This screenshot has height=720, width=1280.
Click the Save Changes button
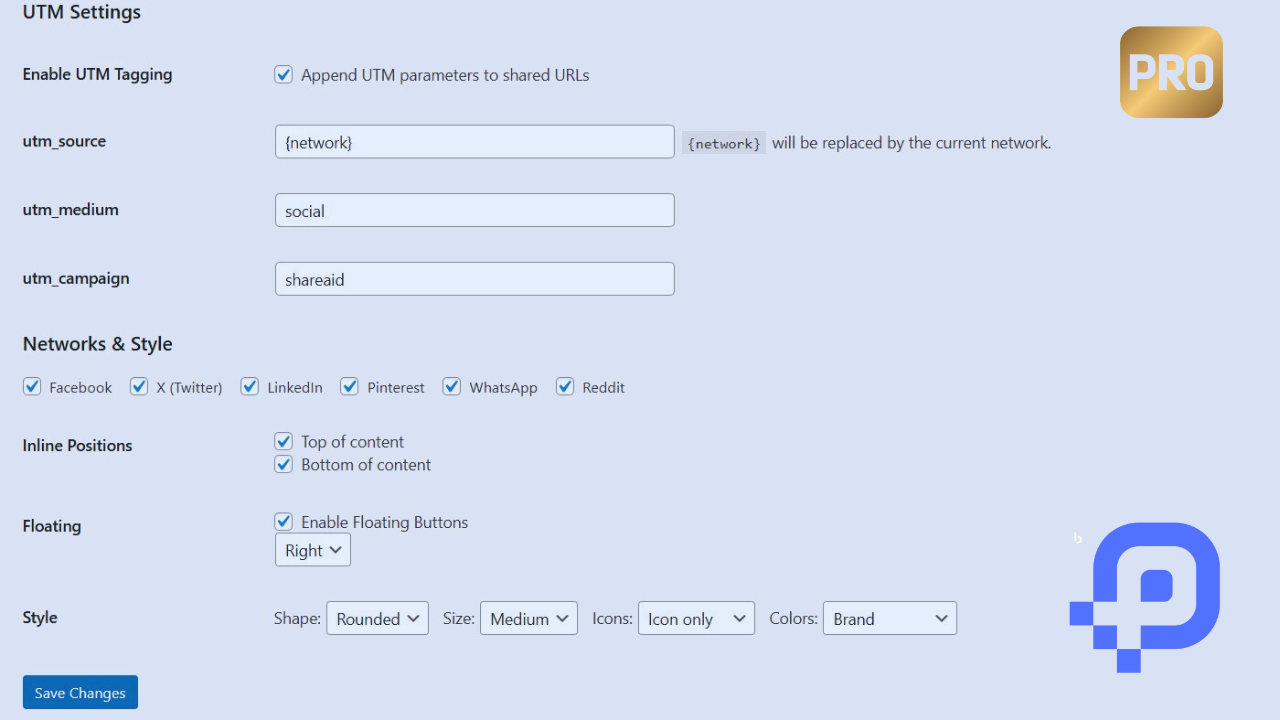point(80,692)
